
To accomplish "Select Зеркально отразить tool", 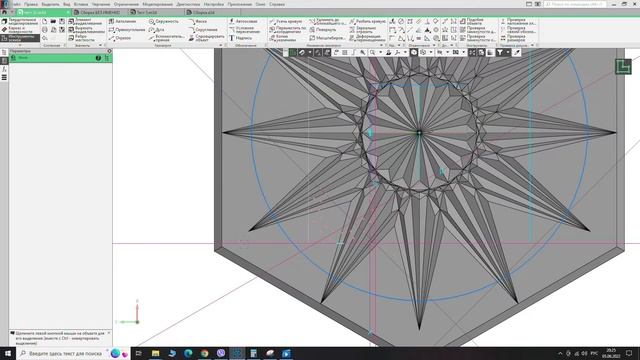I will (363, 30).
